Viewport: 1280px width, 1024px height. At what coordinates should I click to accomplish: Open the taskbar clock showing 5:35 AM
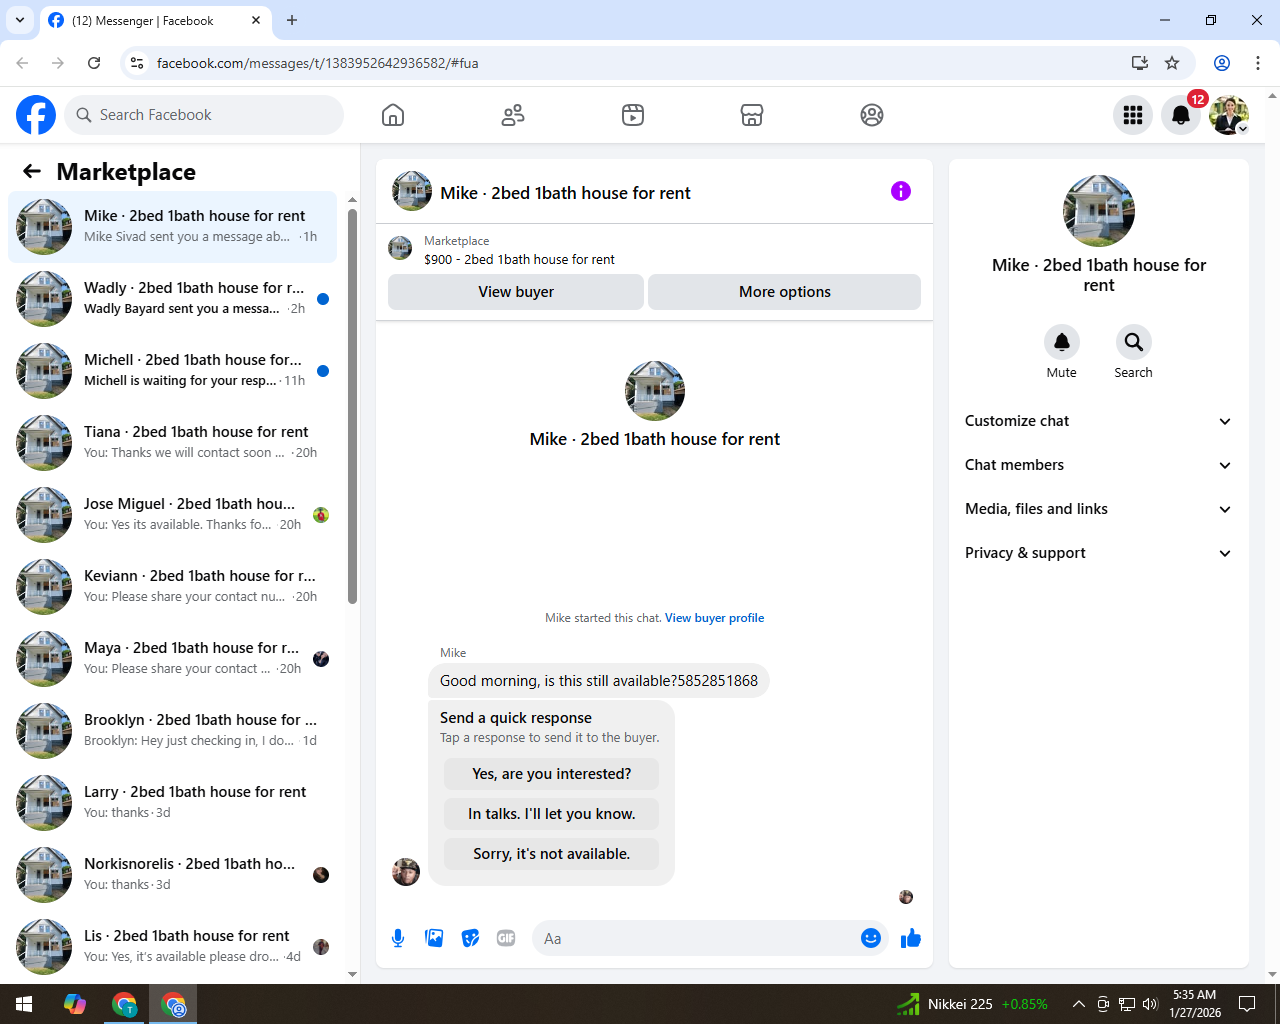click(x=1195, y=1004)
